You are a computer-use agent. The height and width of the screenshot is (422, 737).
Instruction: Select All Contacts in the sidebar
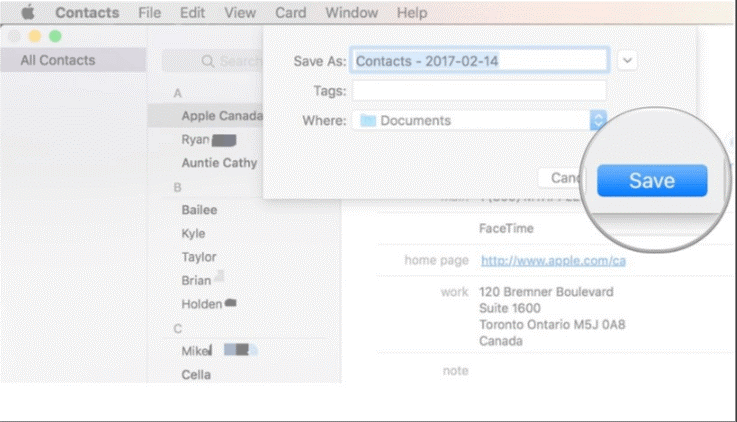[73, 60]
